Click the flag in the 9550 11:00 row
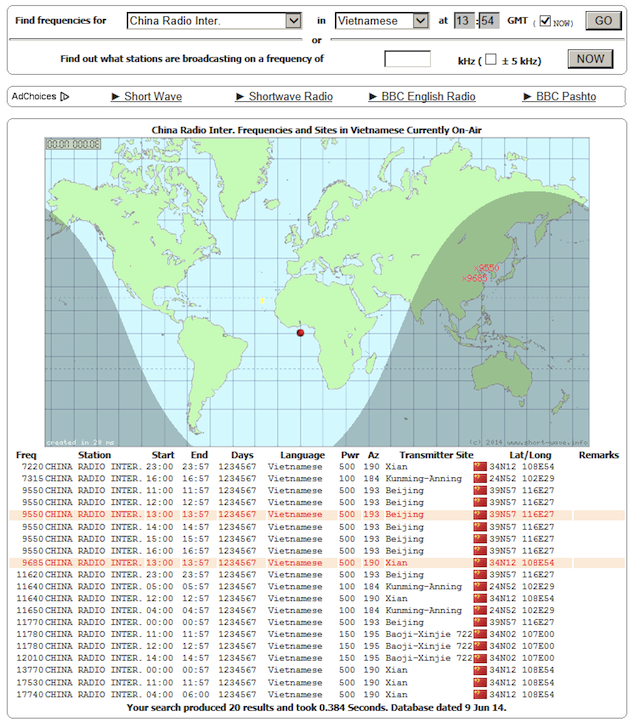This screenshot has width=640, height=722. click(480, 490)
